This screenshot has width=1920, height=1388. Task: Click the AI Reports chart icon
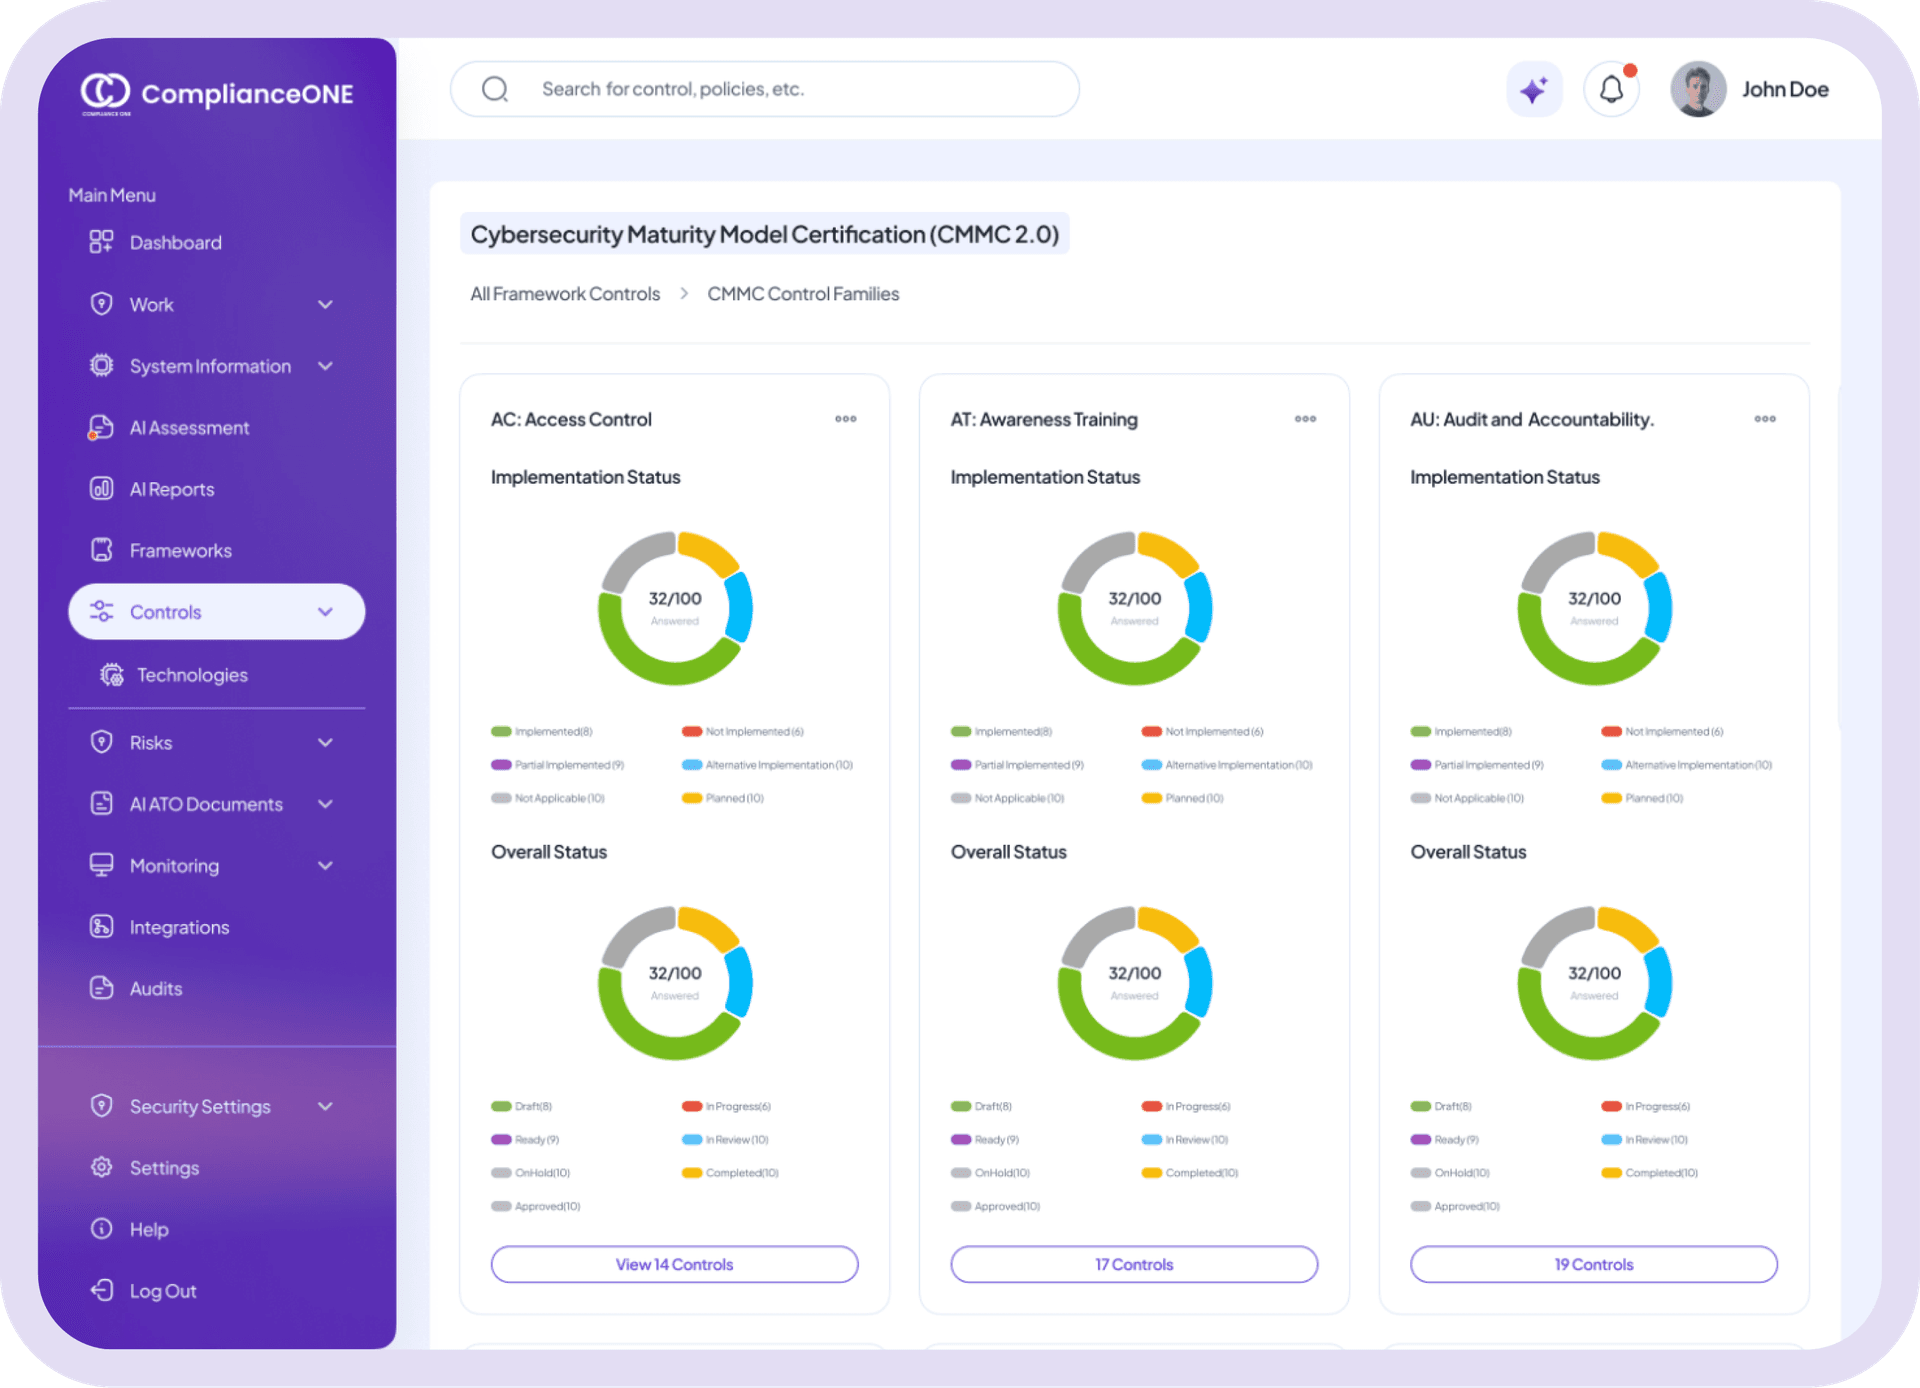pos(101,489)
